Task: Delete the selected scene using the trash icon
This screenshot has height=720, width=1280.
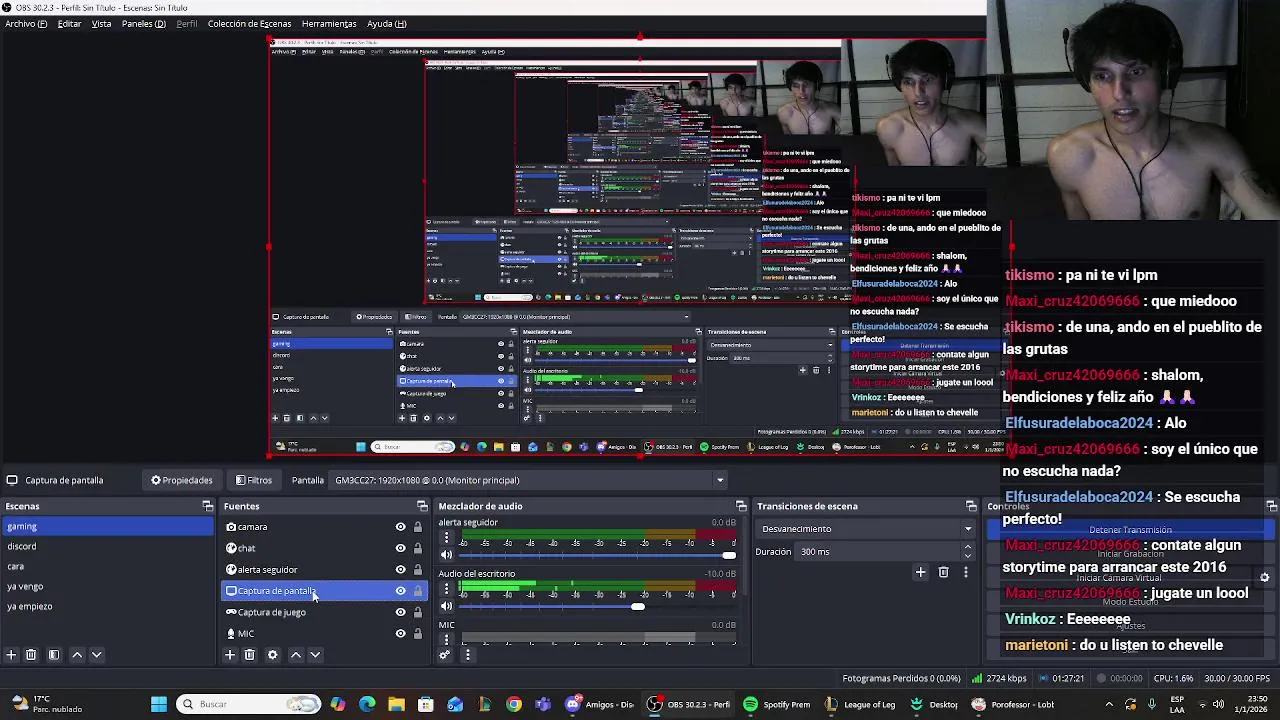Action: click(x=31, y=655)
